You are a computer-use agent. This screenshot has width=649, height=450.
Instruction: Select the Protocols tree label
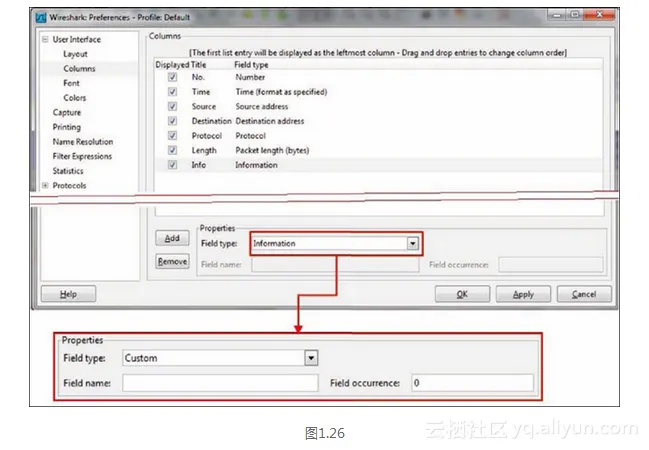click(69, 185)
